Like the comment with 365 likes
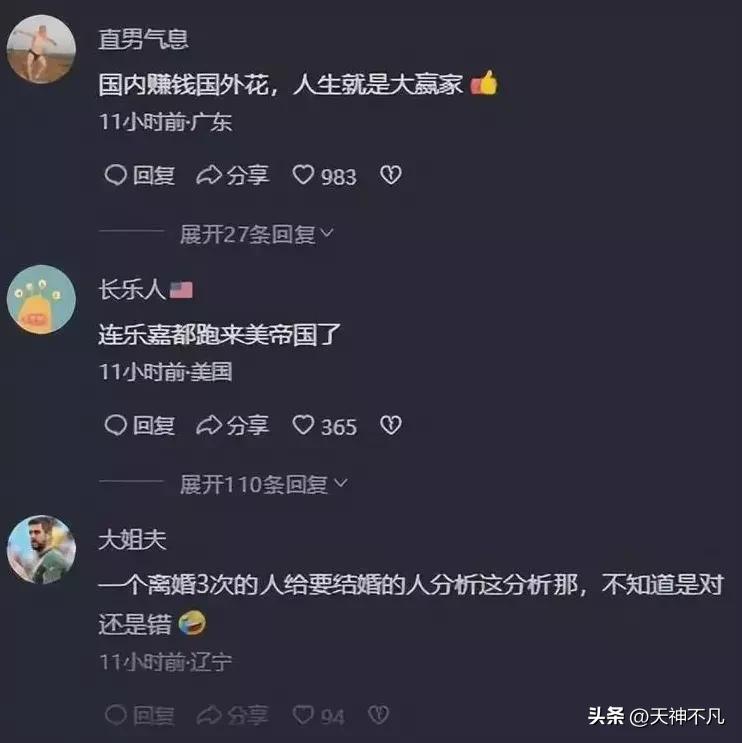 coord(324,426)
